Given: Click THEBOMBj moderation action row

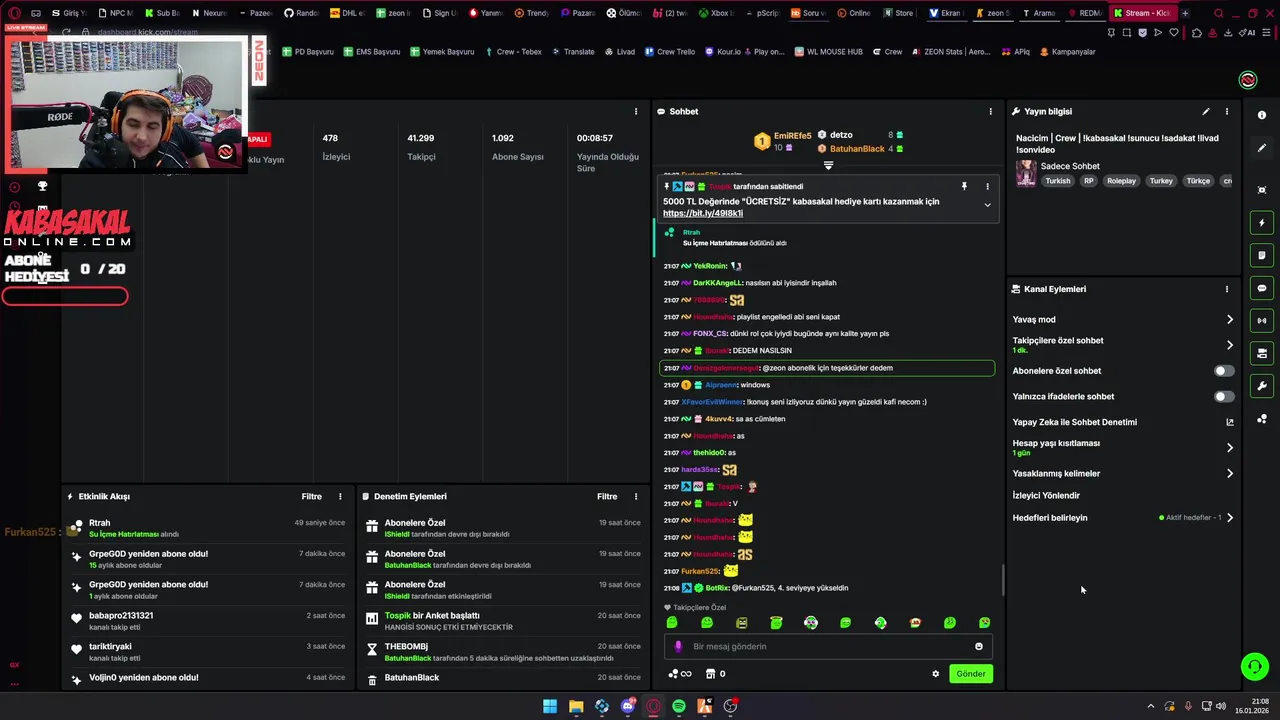Looking at the screenshot, I should click(x=502, y=652).
